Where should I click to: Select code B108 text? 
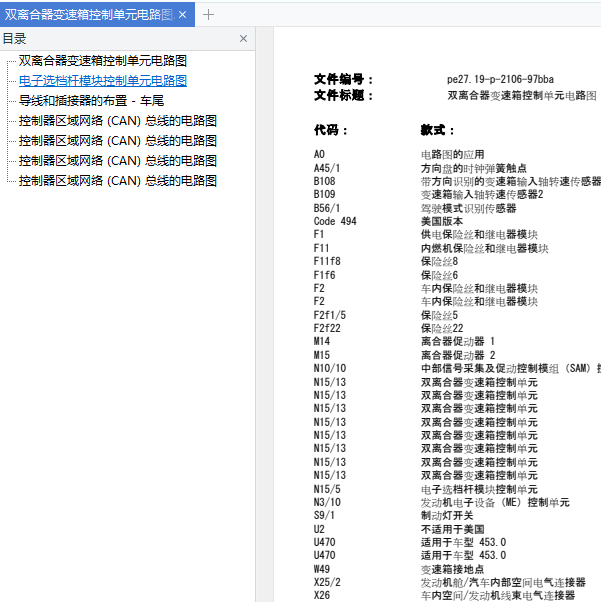click(325, 181)
